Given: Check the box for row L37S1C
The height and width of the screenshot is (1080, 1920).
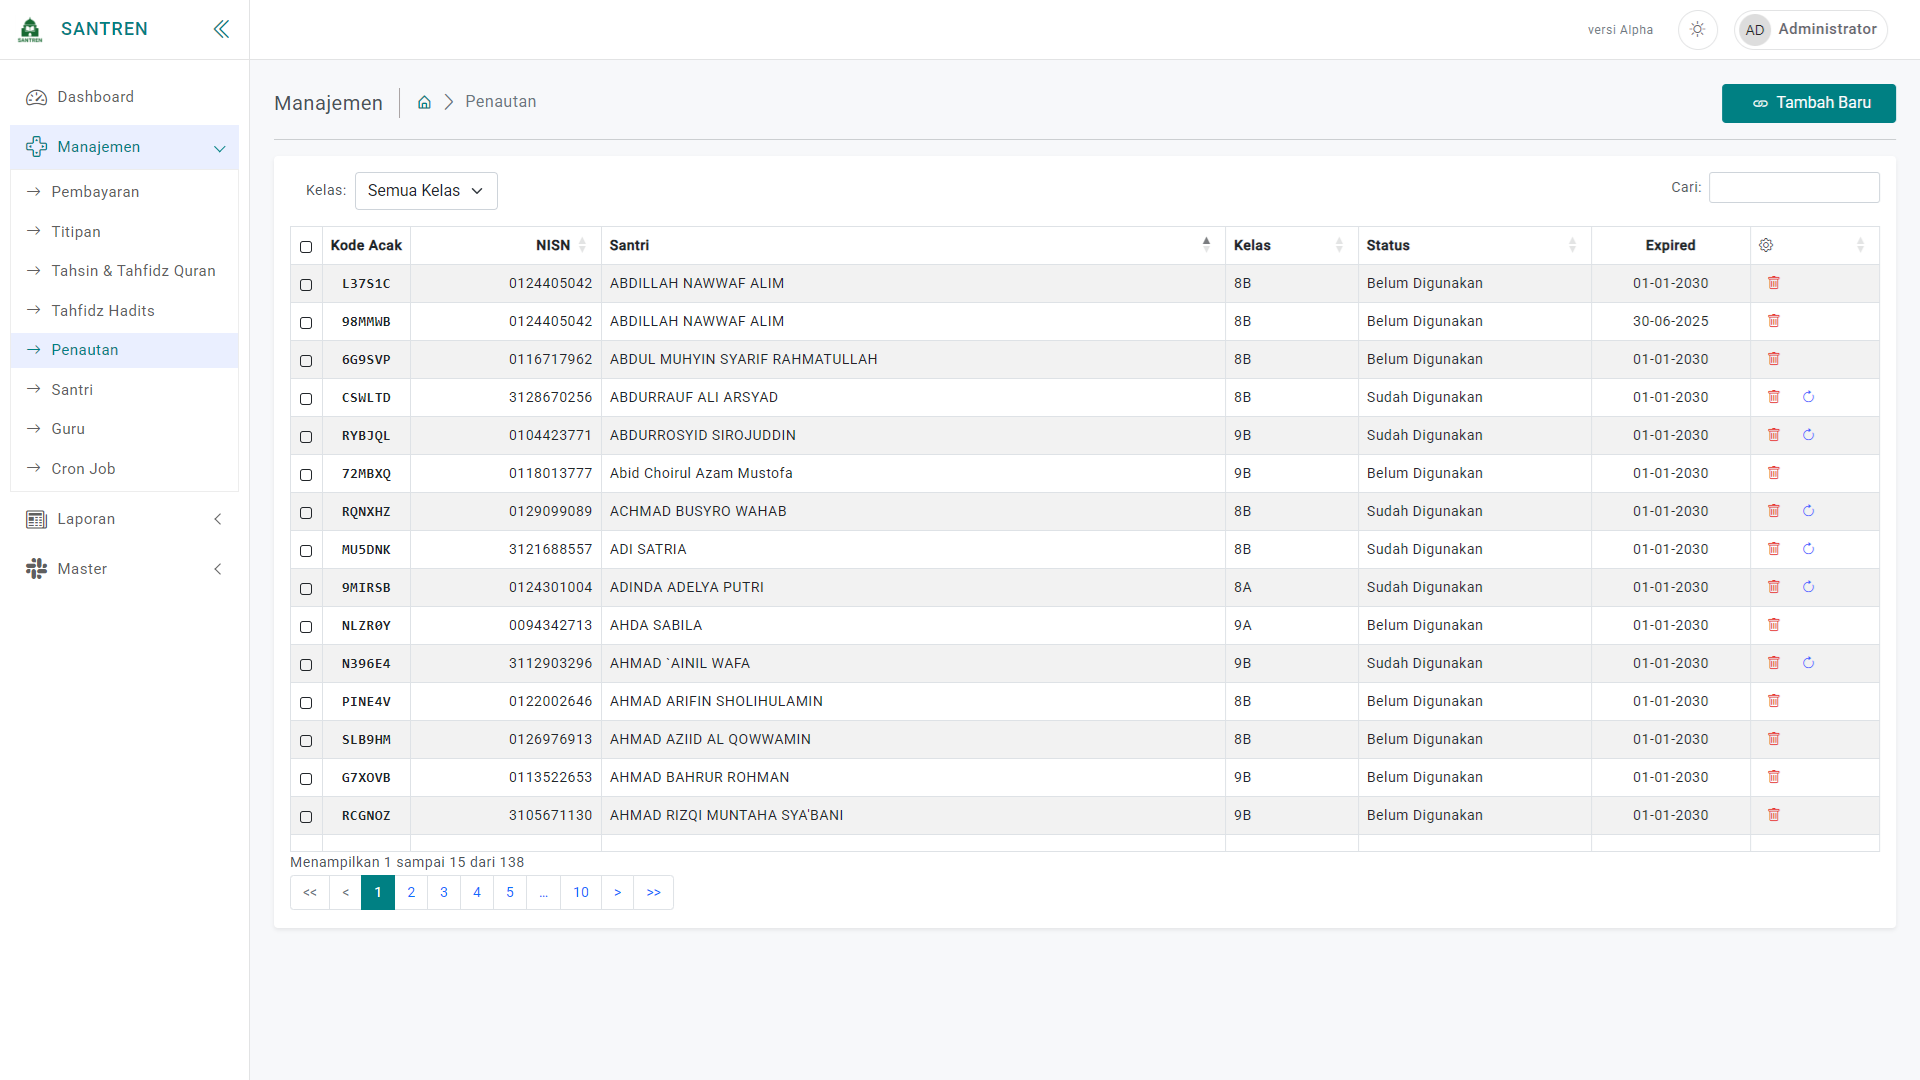Looking at the screenshot, I should tap(306, 285).
